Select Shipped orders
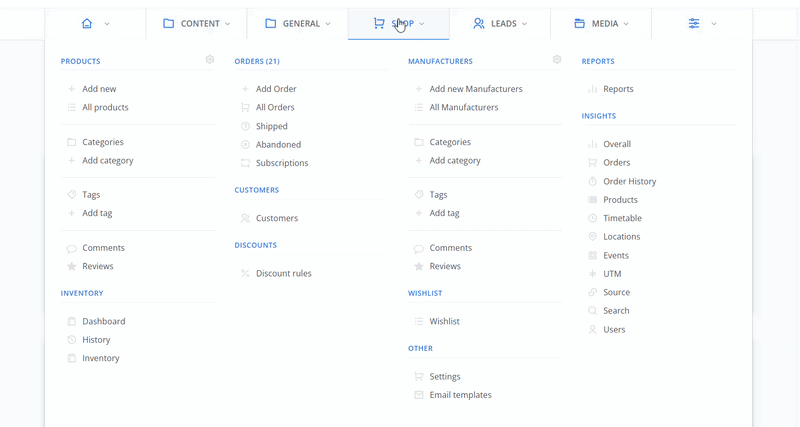Image resolution: width=800 pixels, height=427 pixels. 271,126
